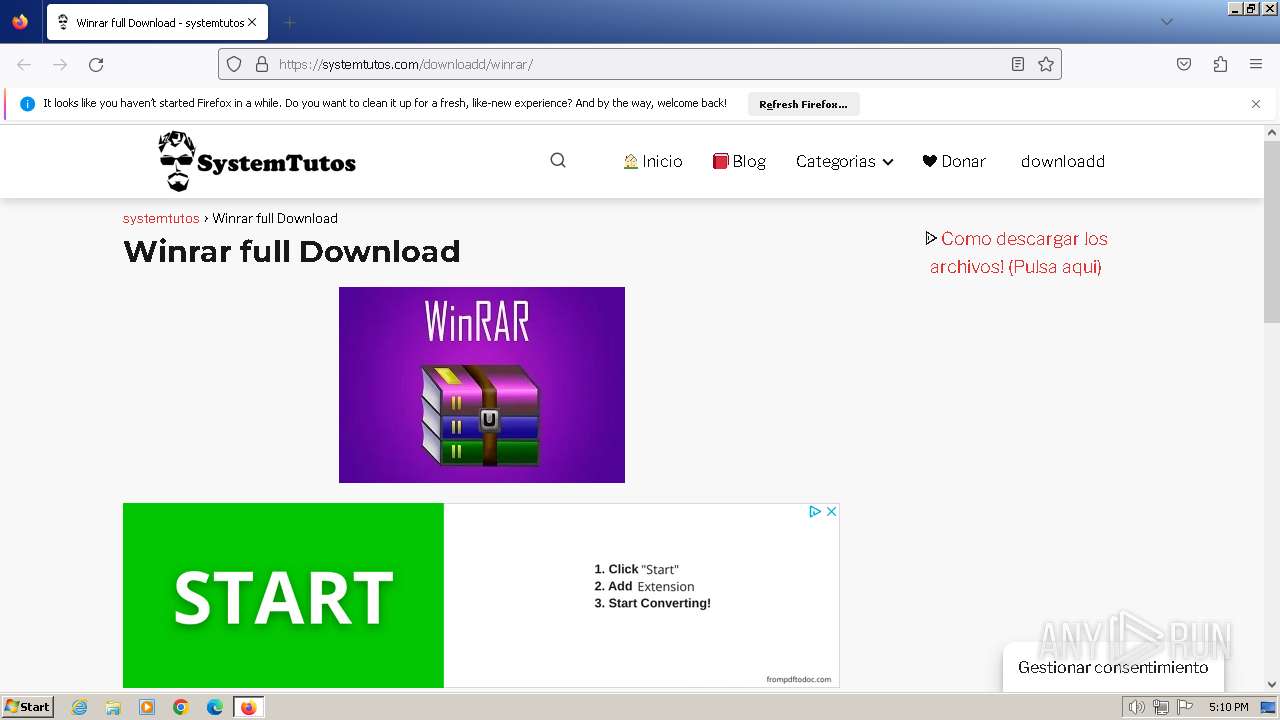The height and width of the screenshot is (720, 1280).
Task: Click the taskbar clock 5:10 PM
Action: point(1228,707)
